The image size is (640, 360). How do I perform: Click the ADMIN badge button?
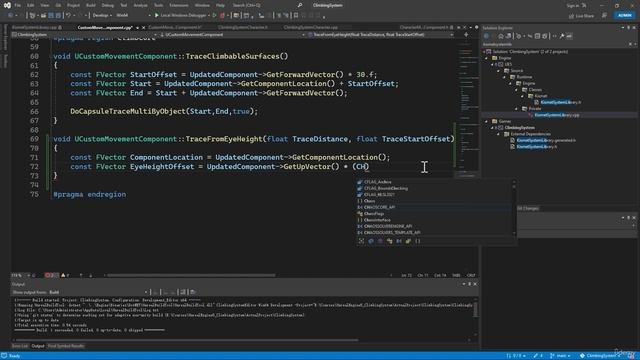point(624,16)
